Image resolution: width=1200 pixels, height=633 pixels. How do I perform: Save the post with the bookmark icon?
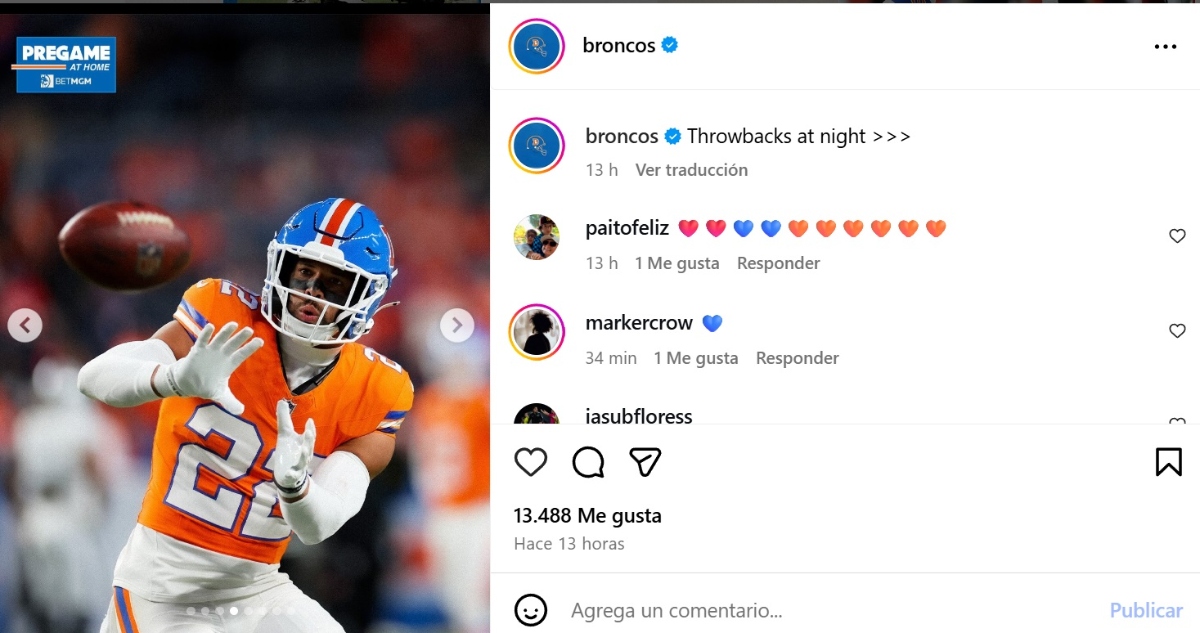click(1168, 461)
